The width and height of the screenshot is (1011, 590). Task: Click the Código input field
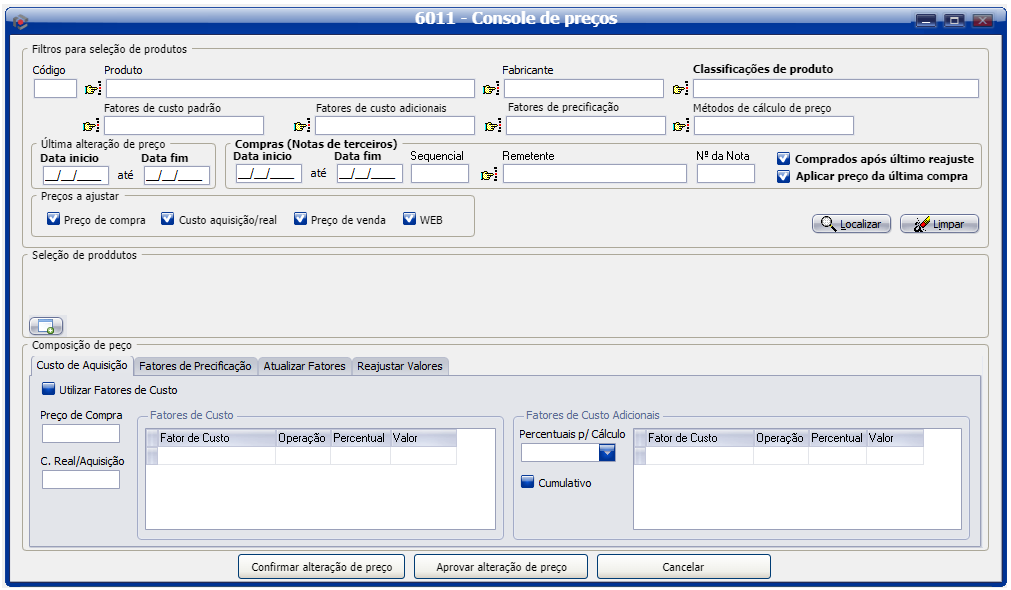pyautogui.click(x=55, y=89)
